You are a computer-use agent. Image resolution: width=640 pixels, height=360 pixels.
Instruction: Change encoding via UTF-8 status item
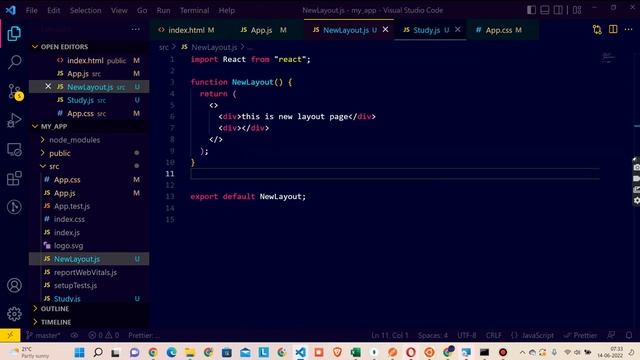467,336
